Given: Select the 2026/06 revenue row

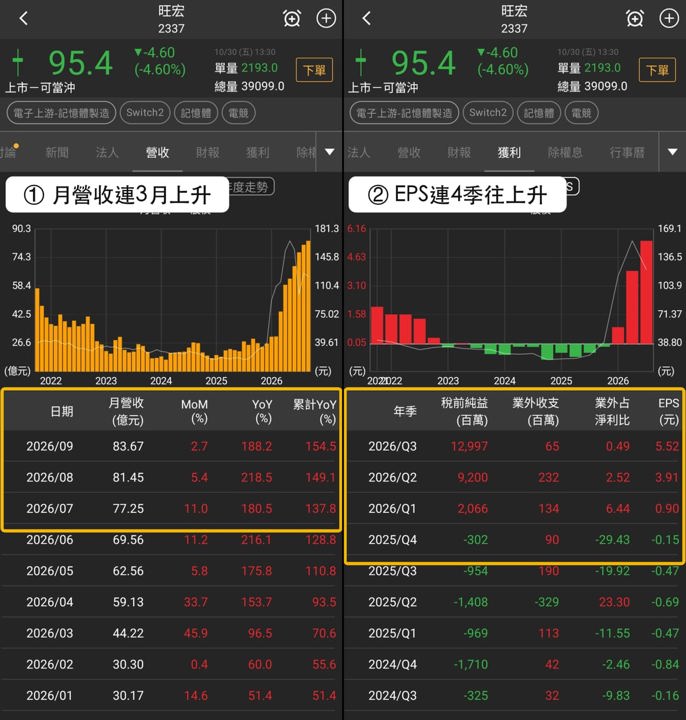Looking at the screenshot, I should [x=171, y=540].
